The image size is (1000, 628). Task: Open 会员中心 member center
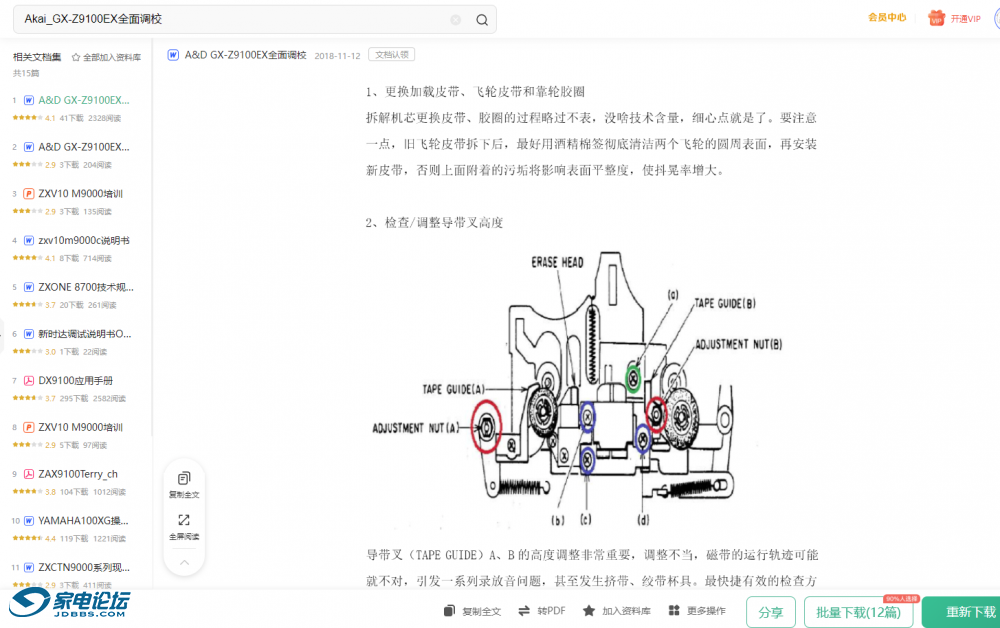pyautogui.click(x=886, y=18)
